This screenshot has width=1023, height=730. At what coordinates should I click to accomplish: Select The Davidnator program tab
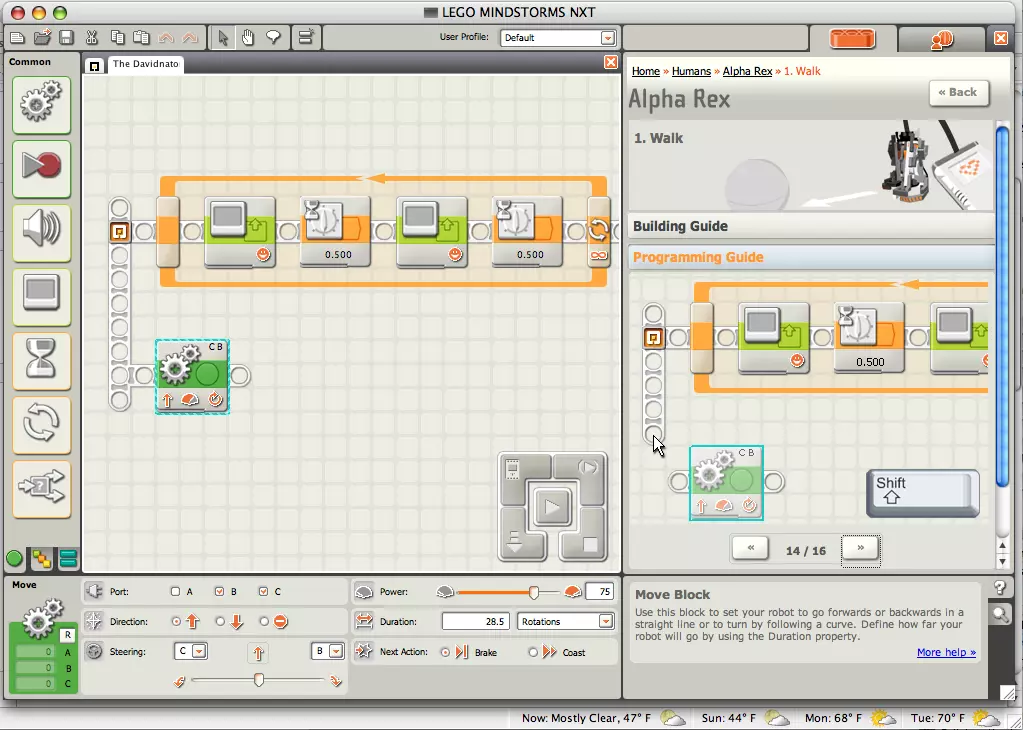point(145,64)
